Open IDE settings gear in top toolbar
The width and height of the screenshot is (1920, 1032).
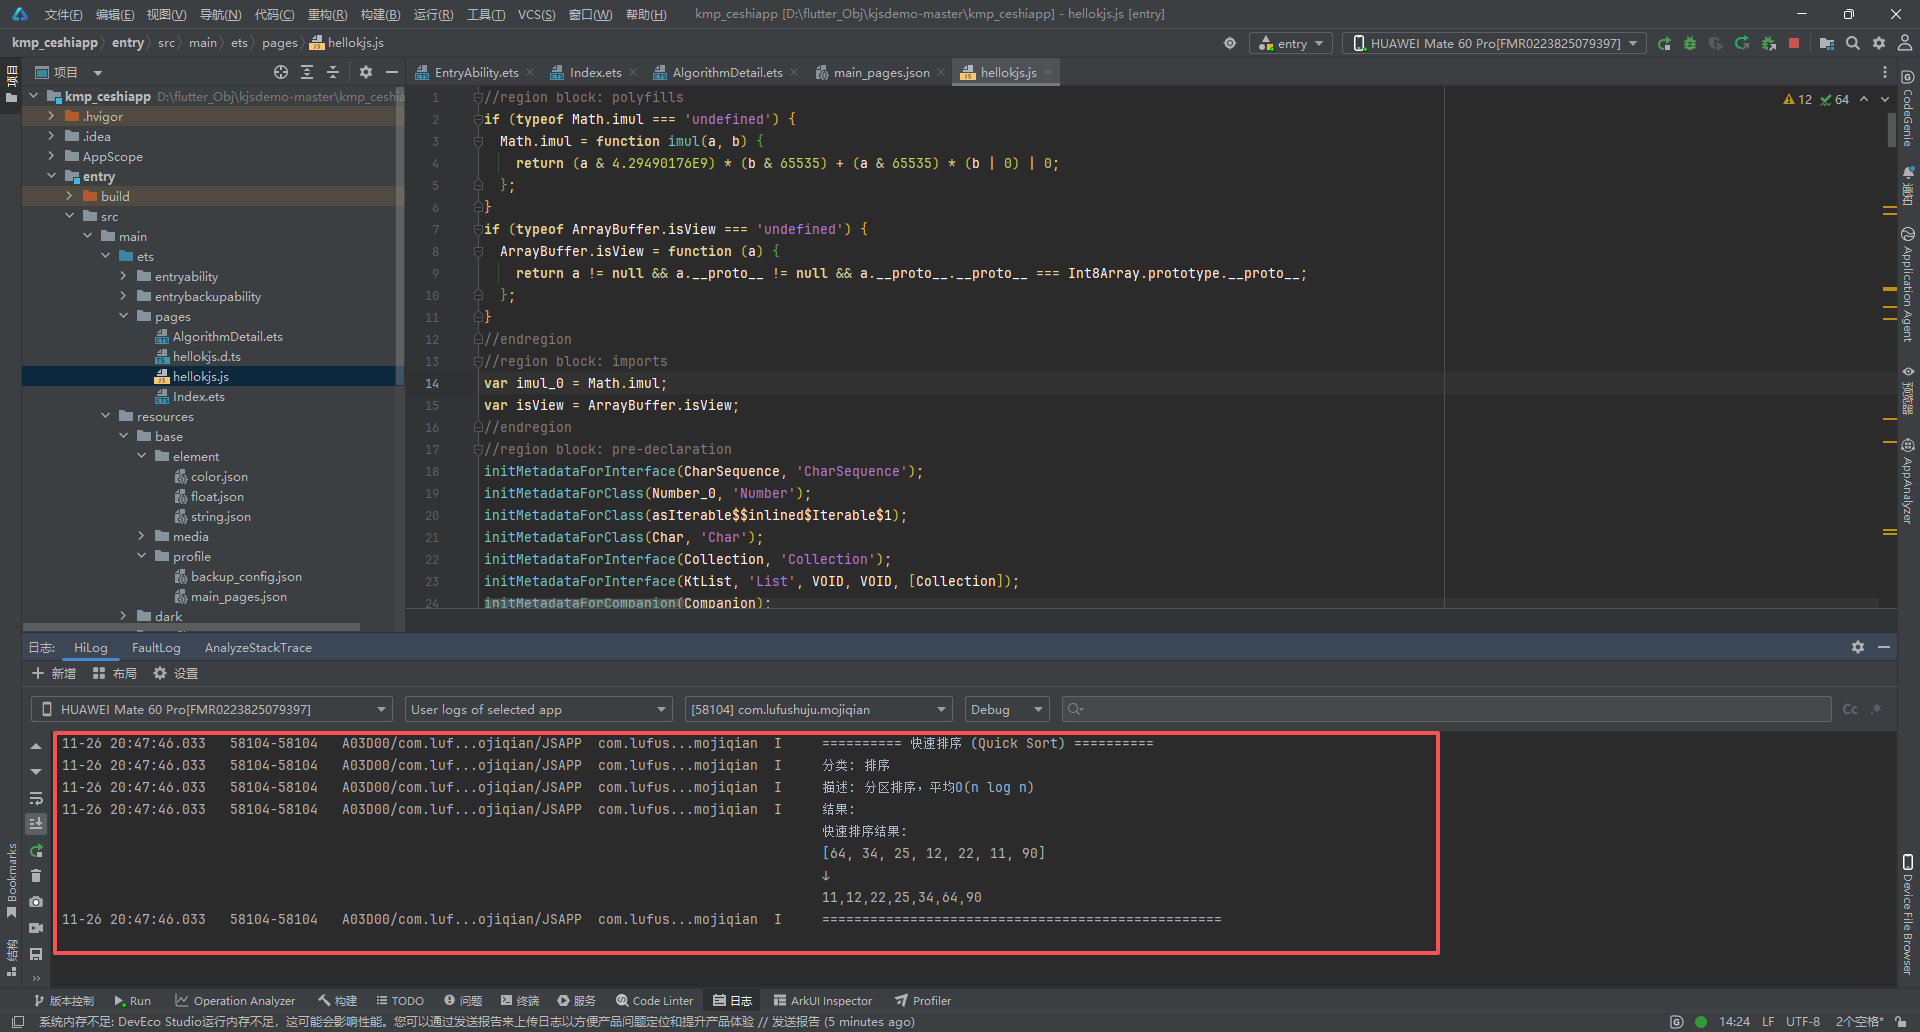[x=1879, y=43]
